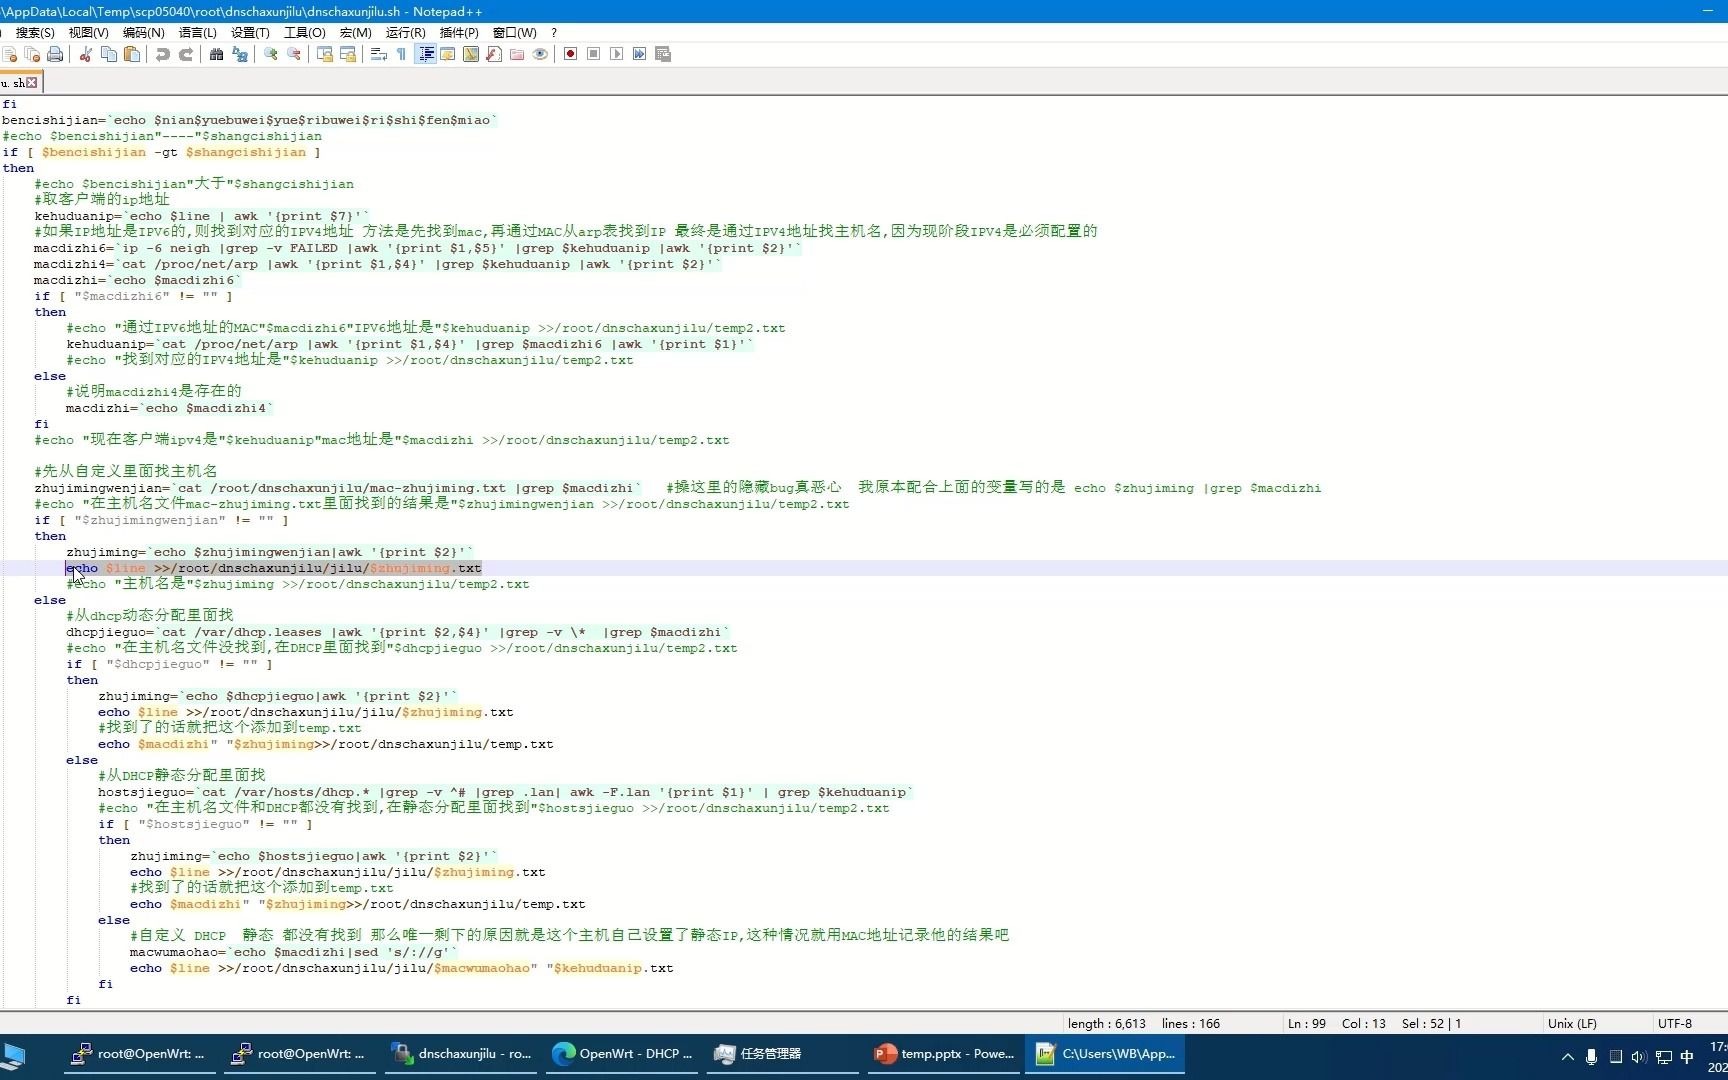The image size is (1728, 1080).
Task: Click the Zoom Out magnifier icon
Action: pyautogui.click(x=294, y=54)
